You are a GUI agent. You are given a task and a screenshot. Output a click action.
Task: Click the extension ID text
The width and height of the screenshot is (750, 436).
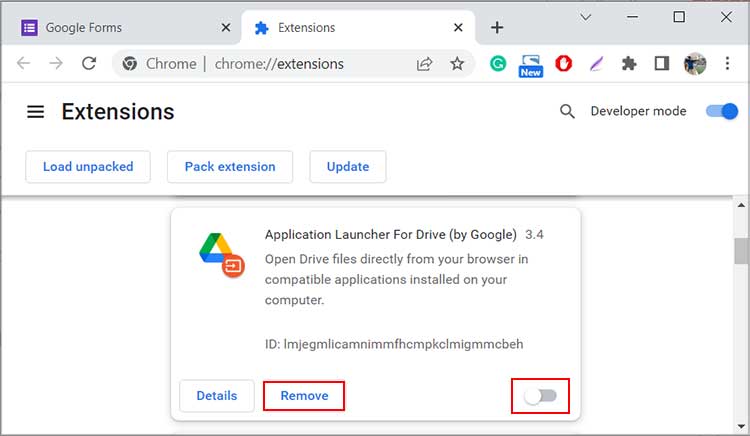[394, 344]
